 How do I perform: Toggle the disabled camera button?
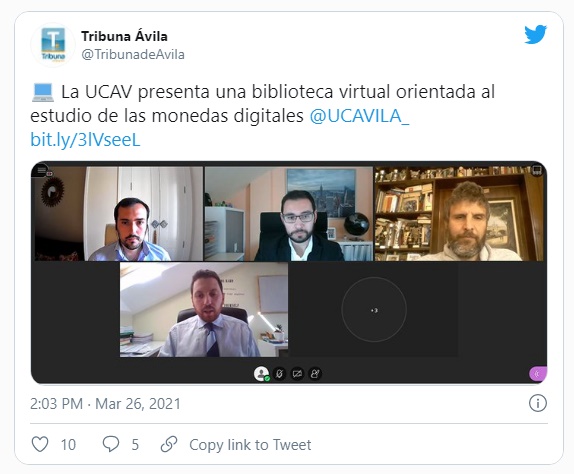coord(297,374)
